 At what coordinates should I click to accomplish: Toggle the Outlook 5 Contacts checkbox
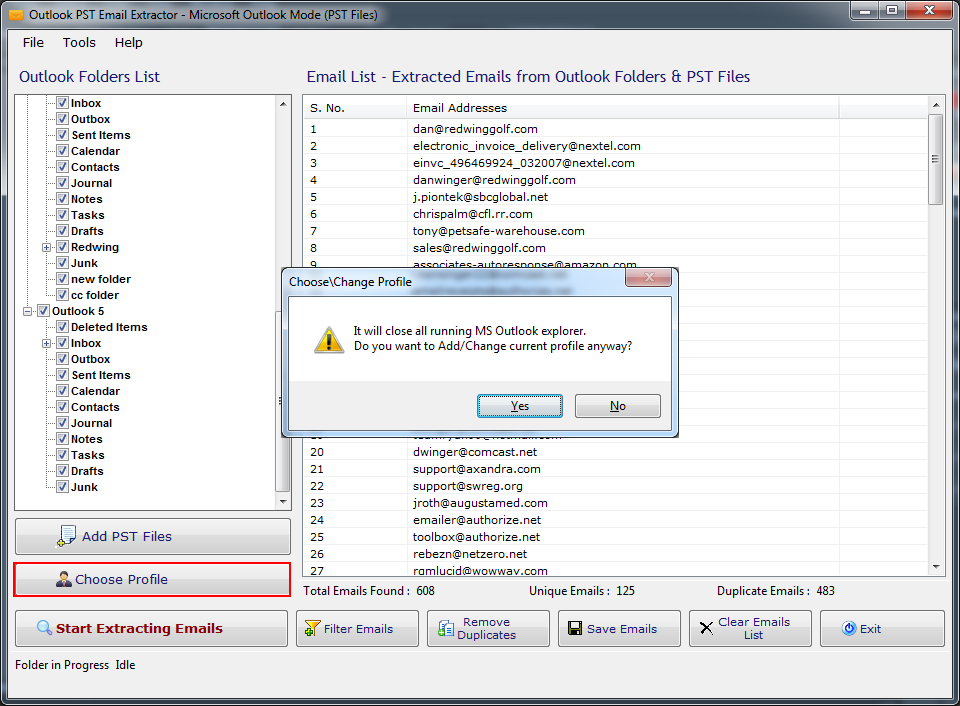62,407
